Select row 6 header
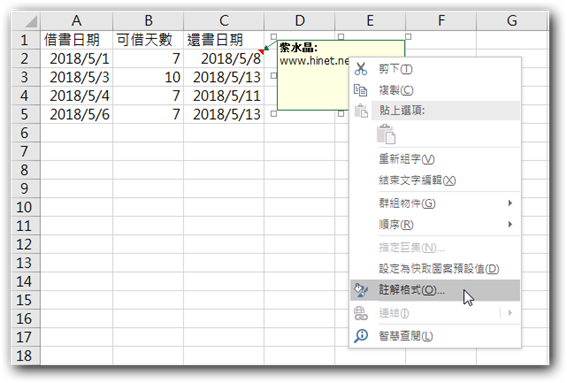This screenshot has width=567, height=383. (x=25, y=133)
